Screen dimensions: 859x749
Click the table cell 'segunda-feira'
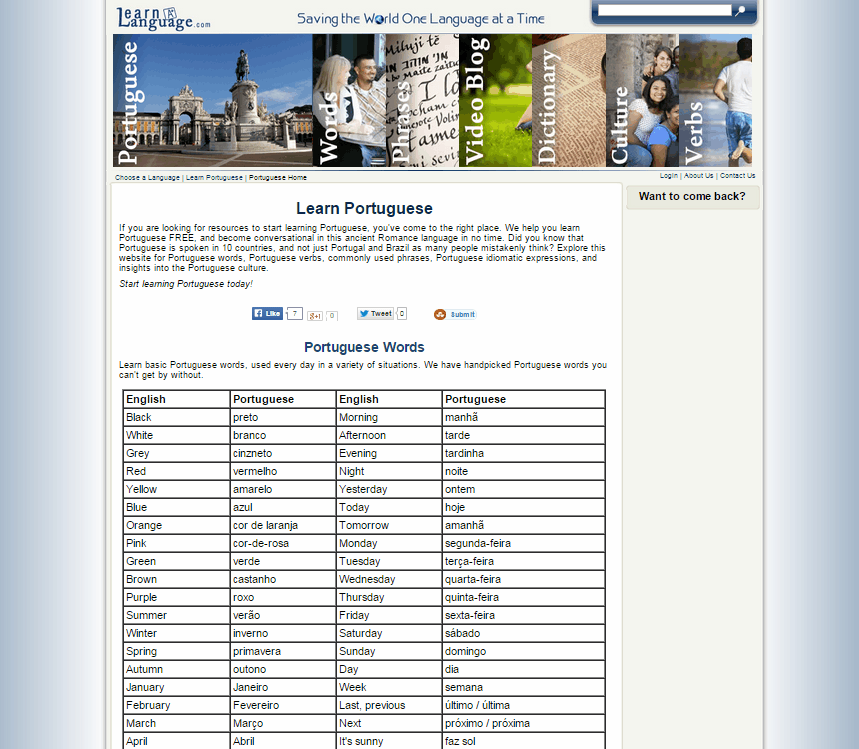523,544
